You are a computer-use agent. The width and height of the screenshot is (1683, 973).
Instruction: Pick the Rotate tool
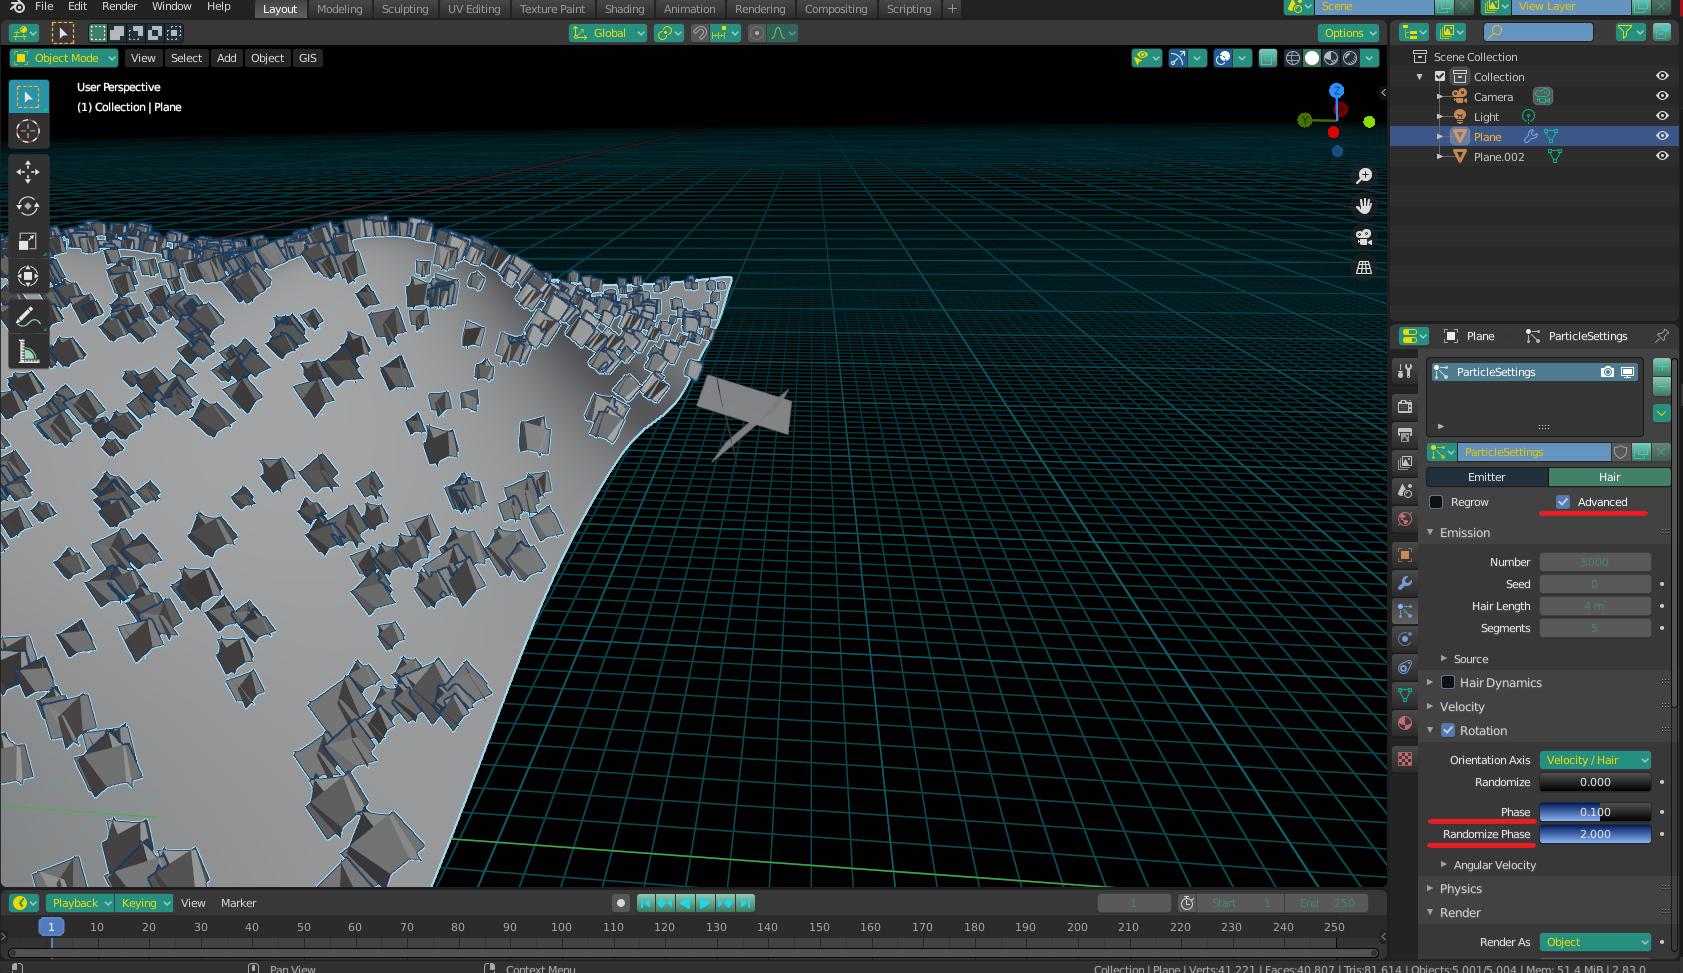(x=28, y=206)
